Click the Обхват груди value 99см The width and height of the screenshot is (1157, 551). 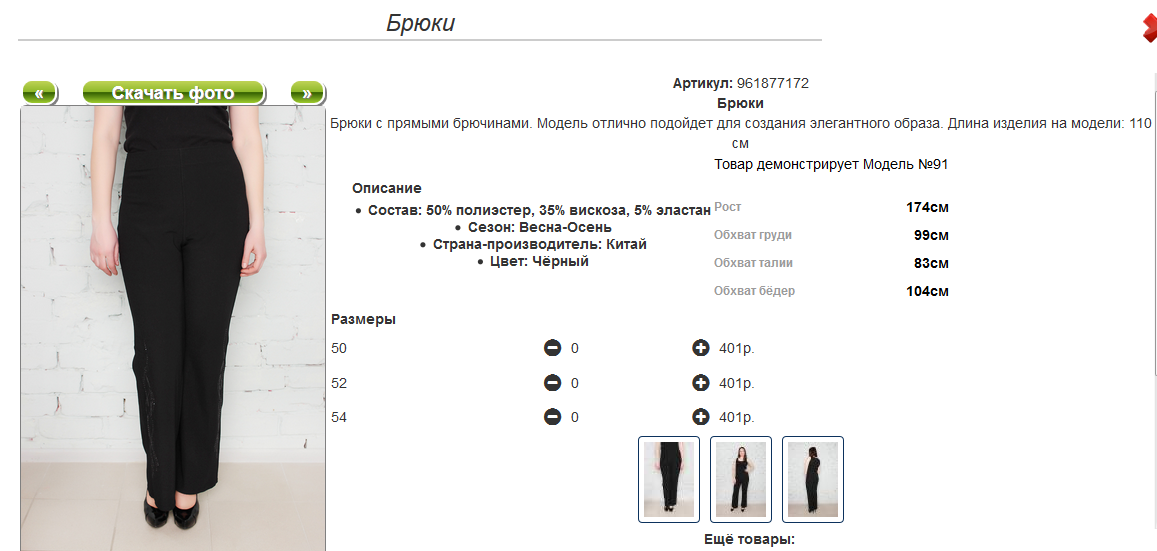click(x=931, y=235)
